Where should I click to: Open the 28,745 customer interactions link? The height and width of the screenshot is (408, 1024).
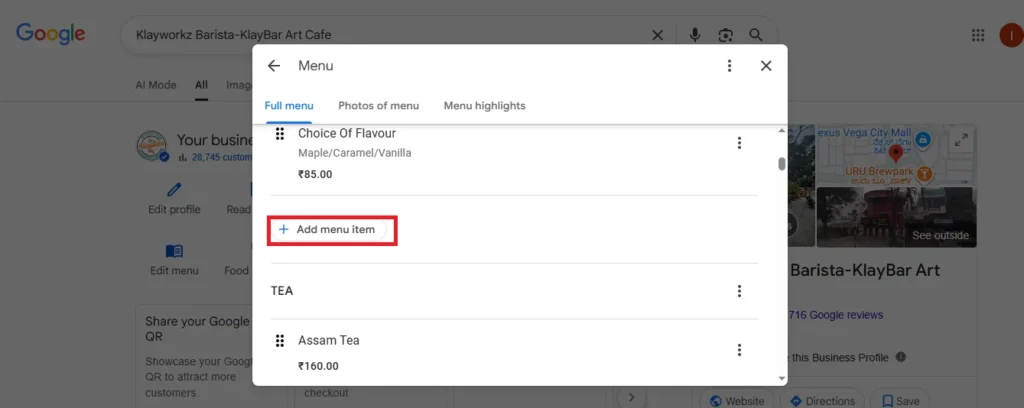pyautogui.click(x=222, y=157)
